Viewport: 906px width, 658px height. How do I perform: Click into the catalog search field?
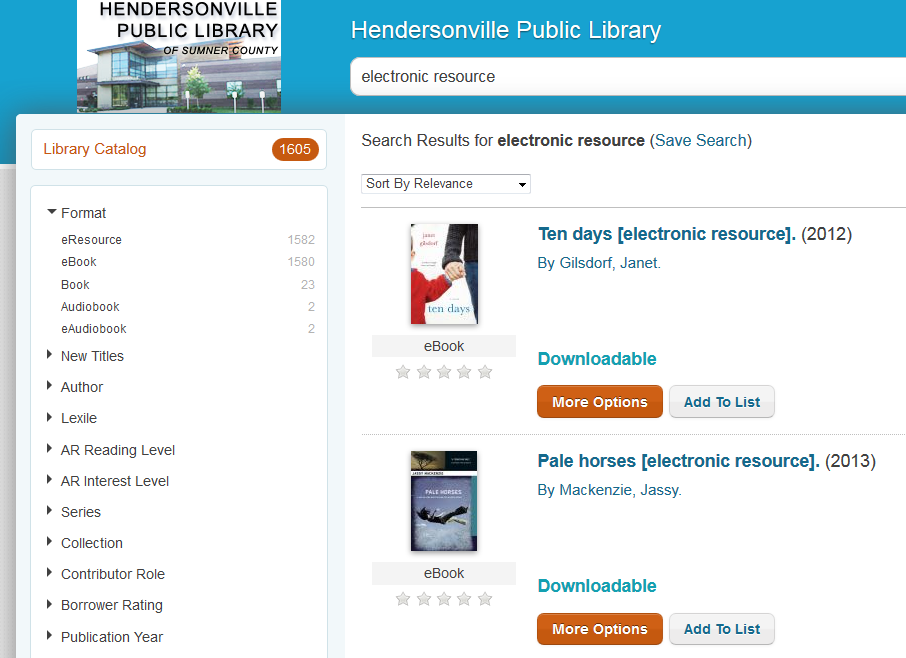click(620, 77)
